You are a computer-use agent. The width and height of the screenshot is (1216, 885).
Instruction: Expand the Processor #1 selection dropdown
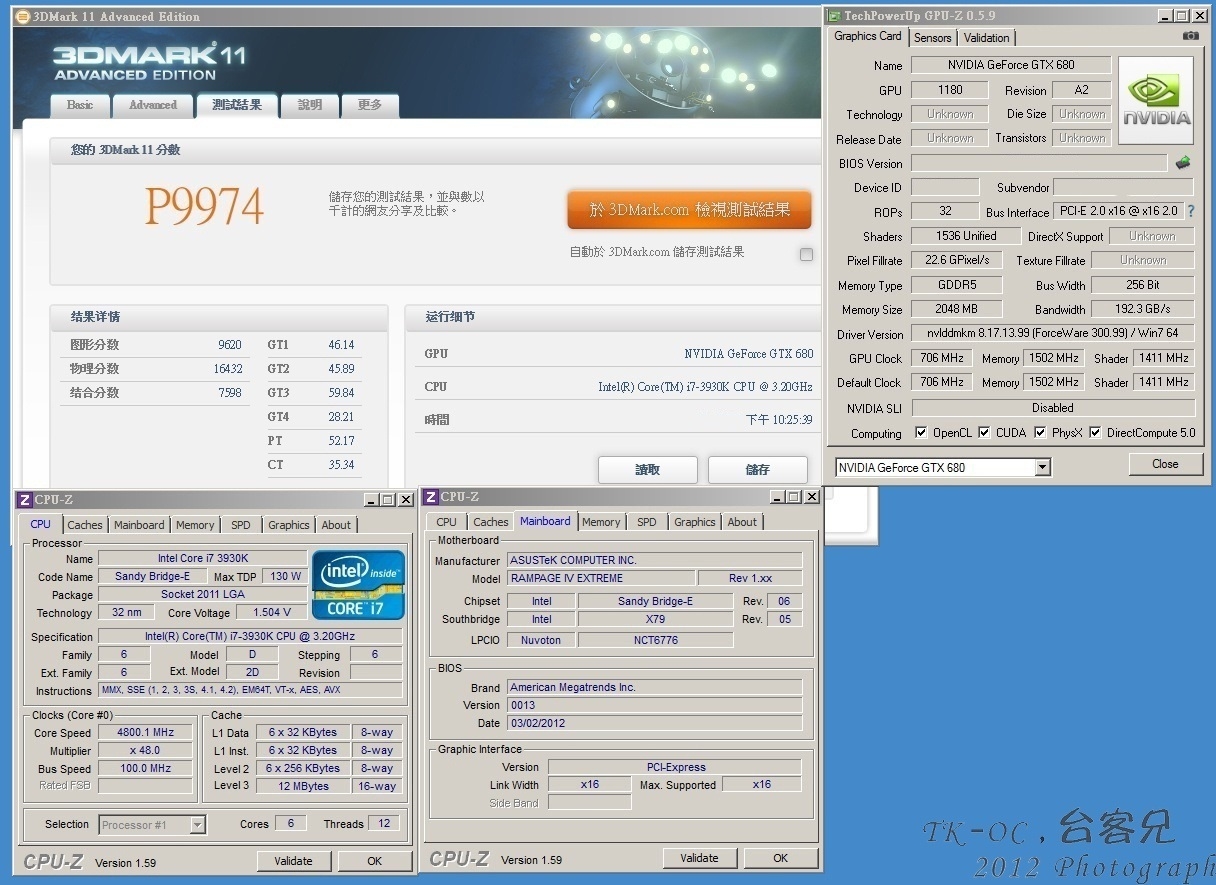pos(197,825)
